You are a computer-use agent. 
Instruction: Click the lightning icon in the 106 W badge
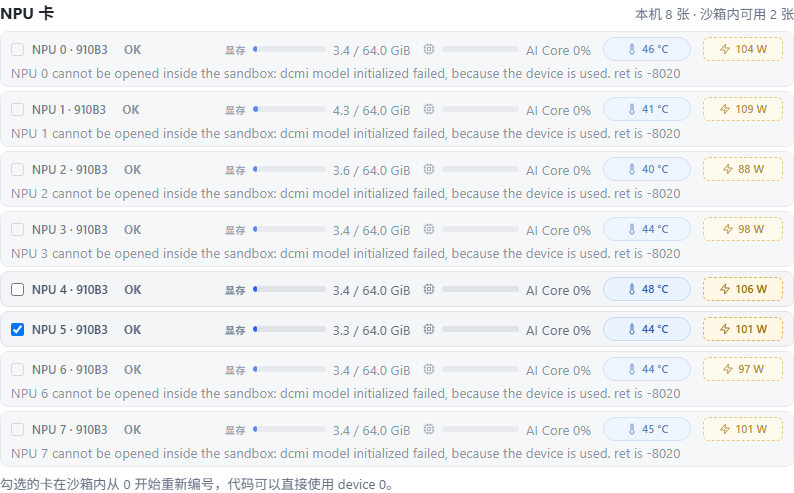coord(725,289)
